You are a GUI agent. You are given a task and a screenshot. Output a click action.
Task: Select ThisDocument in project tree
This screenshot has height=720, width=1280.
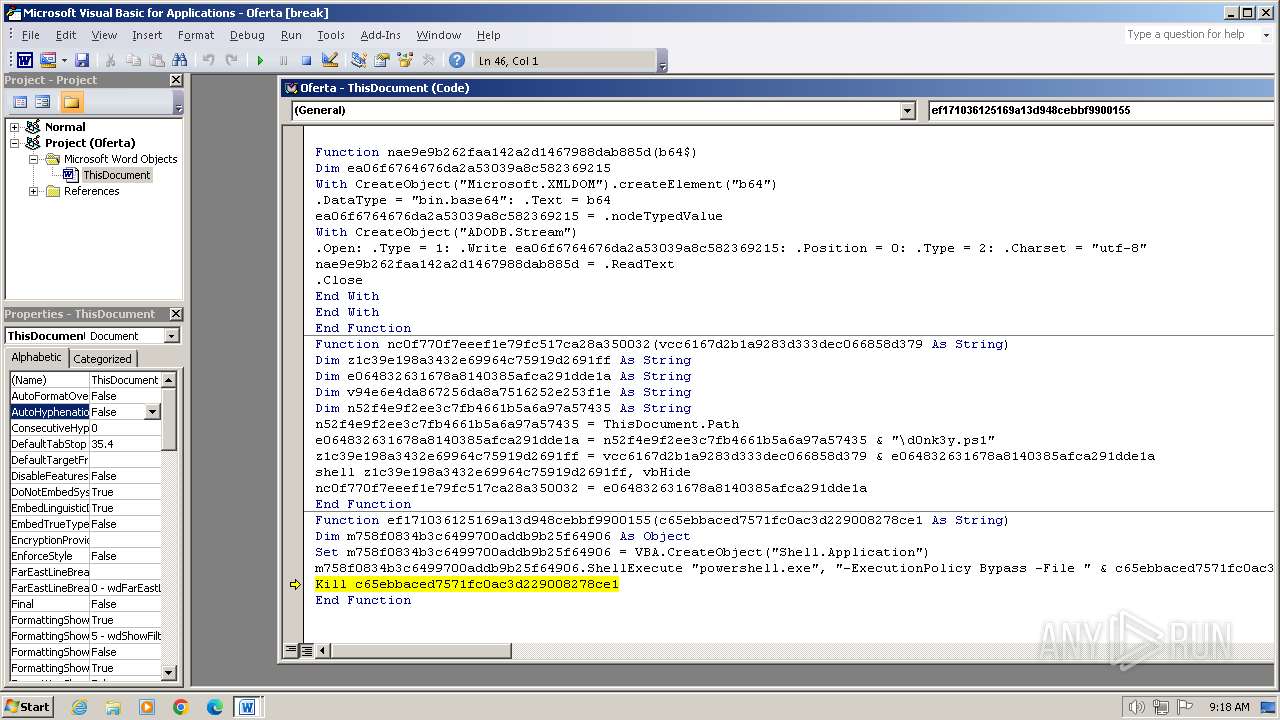[116, 175]
